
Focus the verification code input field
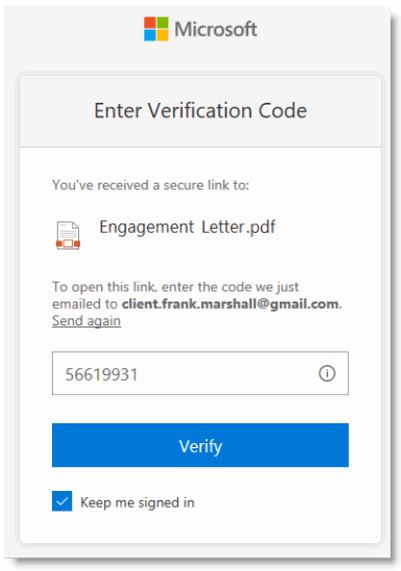(x=200, y=373)
